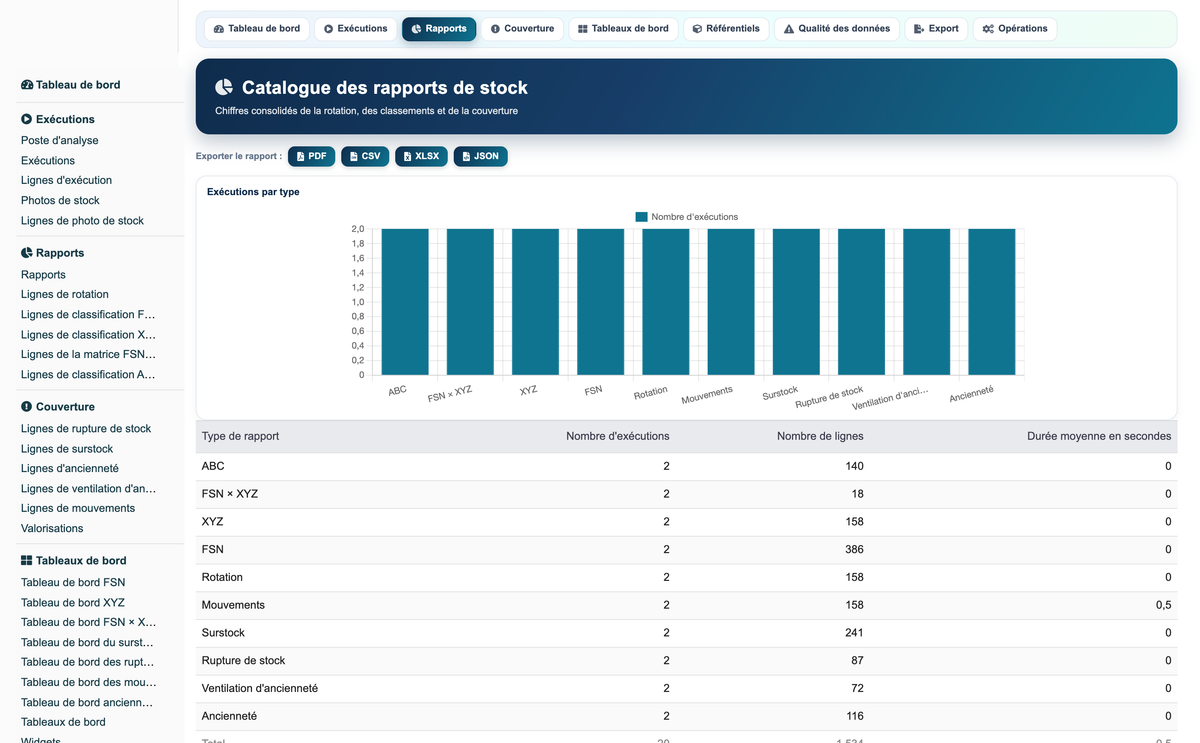Open the Couverture top tab
The image size is (1200, 743).
pos(522,29)
